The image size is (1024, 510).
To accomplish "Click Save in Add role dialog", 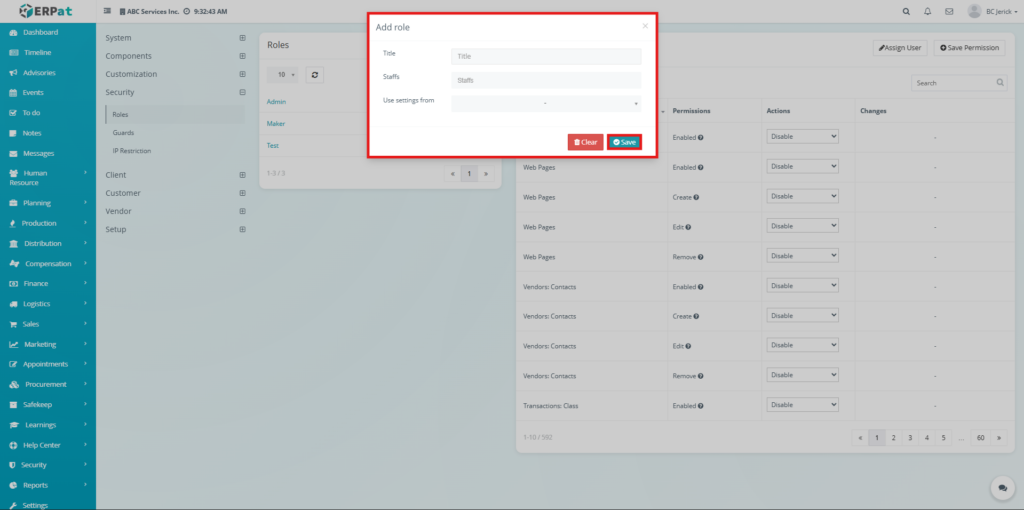I will pyautogui.click(x=624, y=142).
